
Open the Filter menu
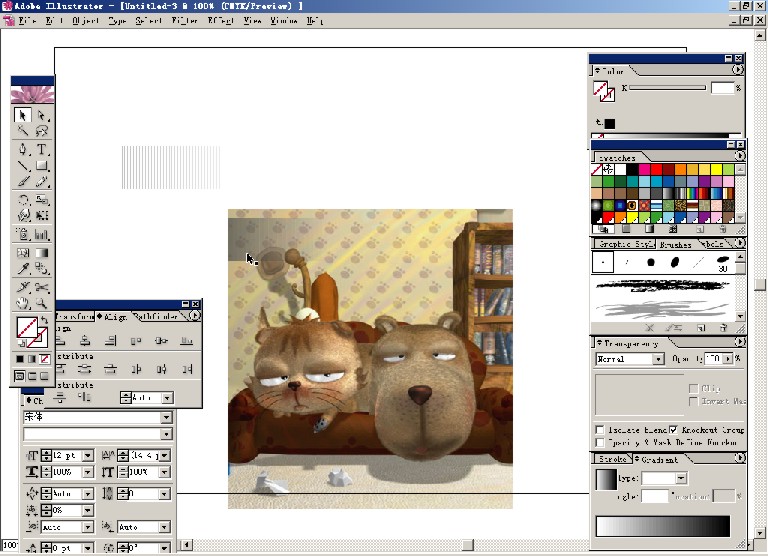pos(184,21)
